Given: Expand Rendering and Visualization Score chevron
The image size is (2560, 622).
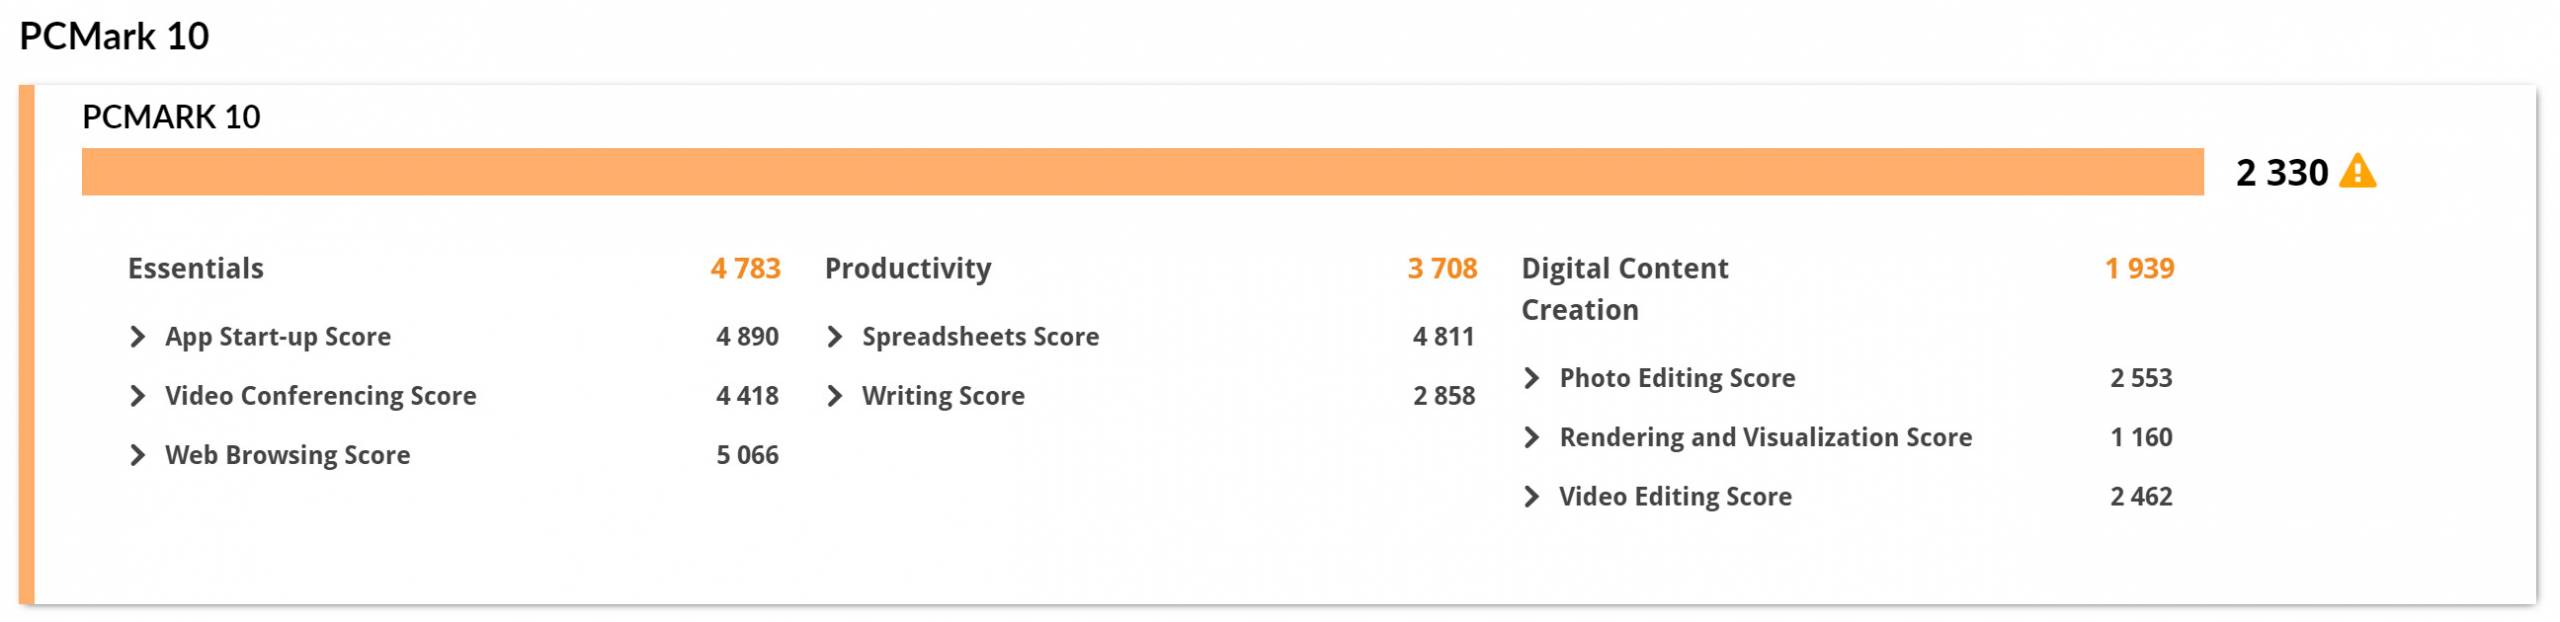Looking at the screenshot, I should [1531, 437].
